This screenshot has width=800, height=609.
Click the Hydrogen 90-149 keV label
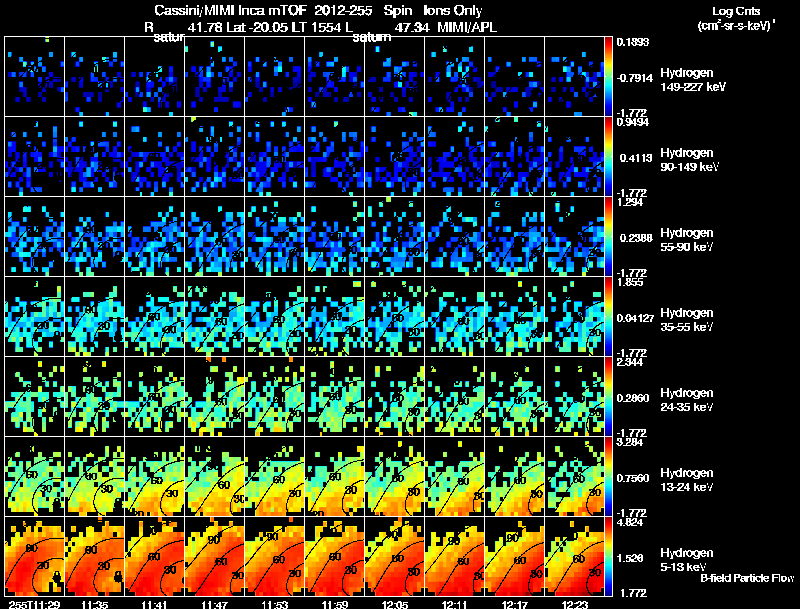coord(690,160)
